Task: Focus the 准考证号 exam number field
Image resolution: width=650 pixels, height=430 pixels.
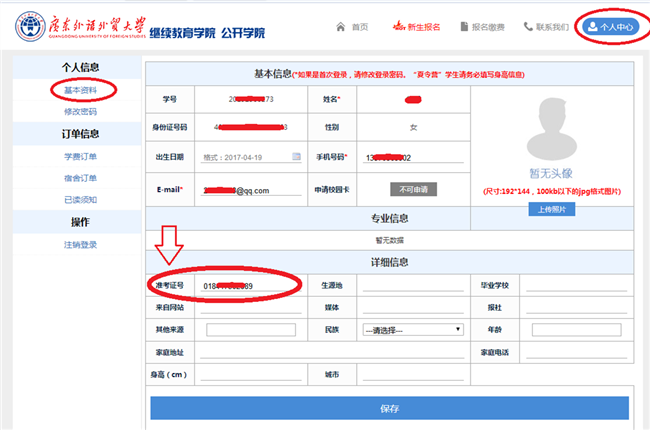Action: (248, 286)
